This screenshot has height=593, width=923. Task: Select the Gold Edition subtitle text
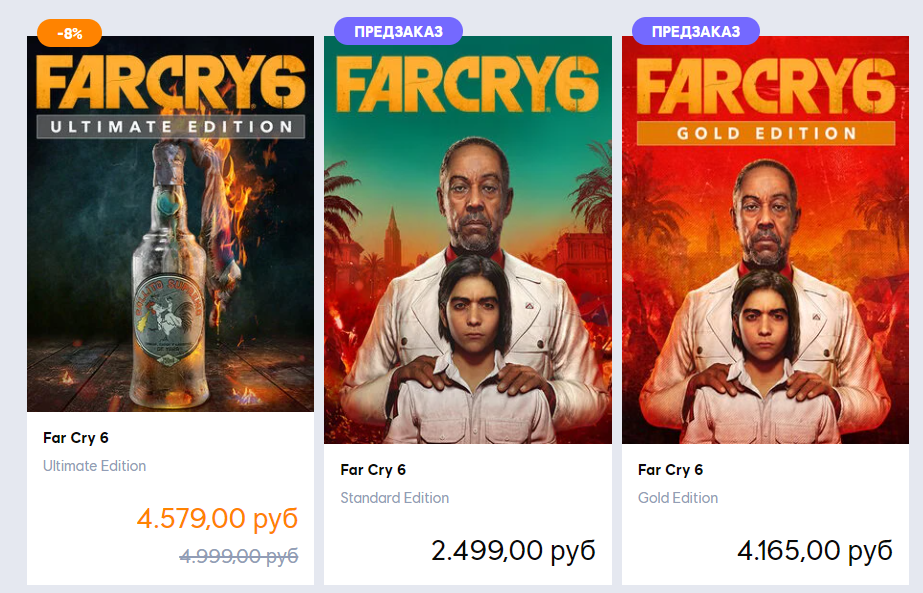click(678, 498)
